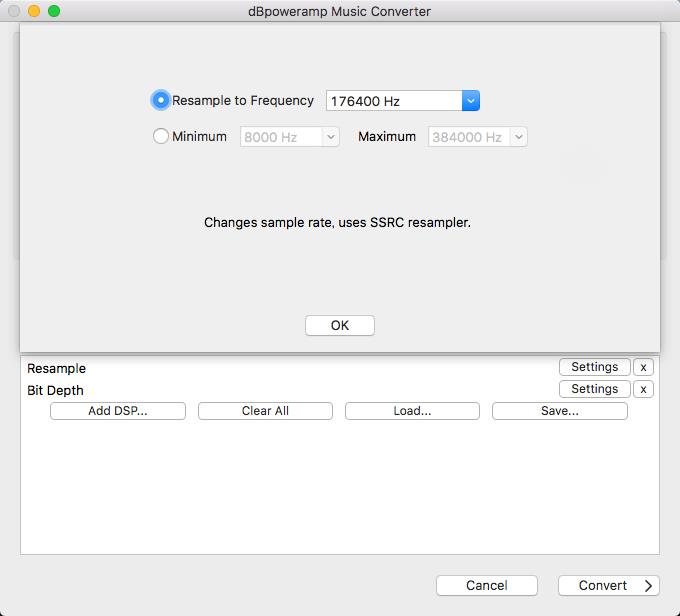Select the Resample to Frequency radio button
Image resolution: width=680 pixels, height=616 pixels.
[160, 100]
